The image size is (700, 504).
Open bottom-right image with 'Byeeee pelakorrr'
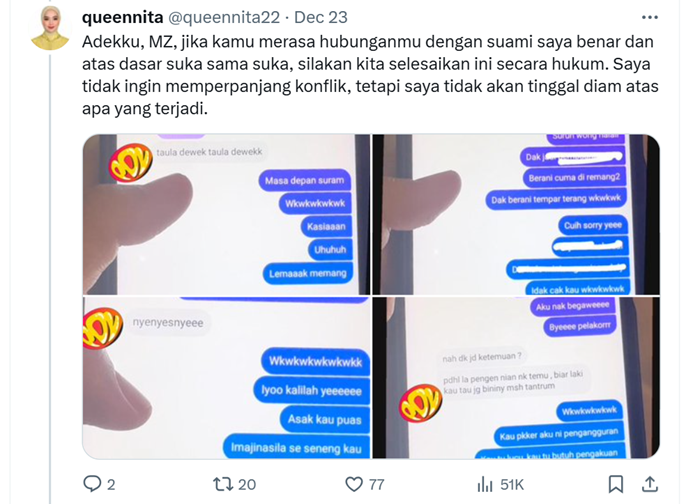point(516,378)
